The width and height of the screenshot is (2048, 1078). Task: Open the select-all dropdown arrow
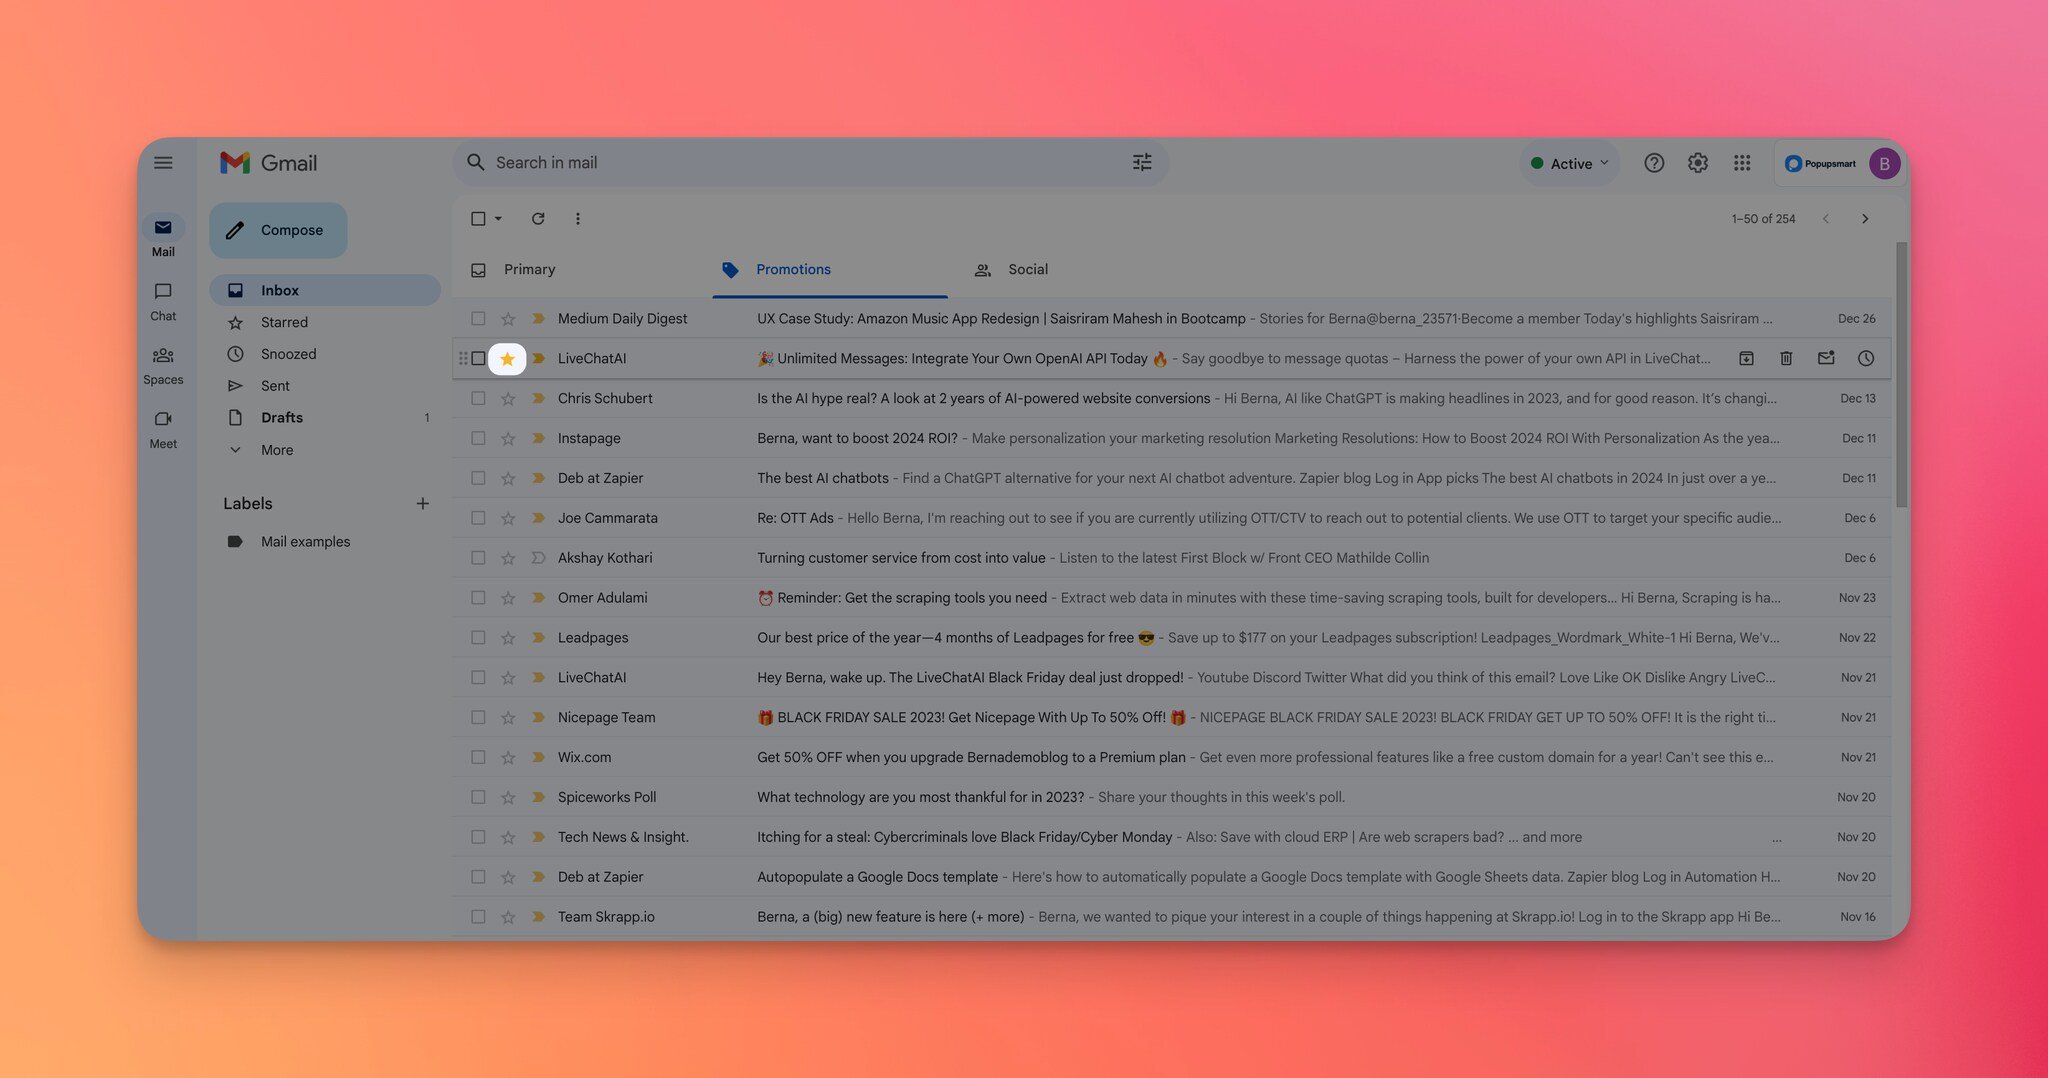[498, 218]
